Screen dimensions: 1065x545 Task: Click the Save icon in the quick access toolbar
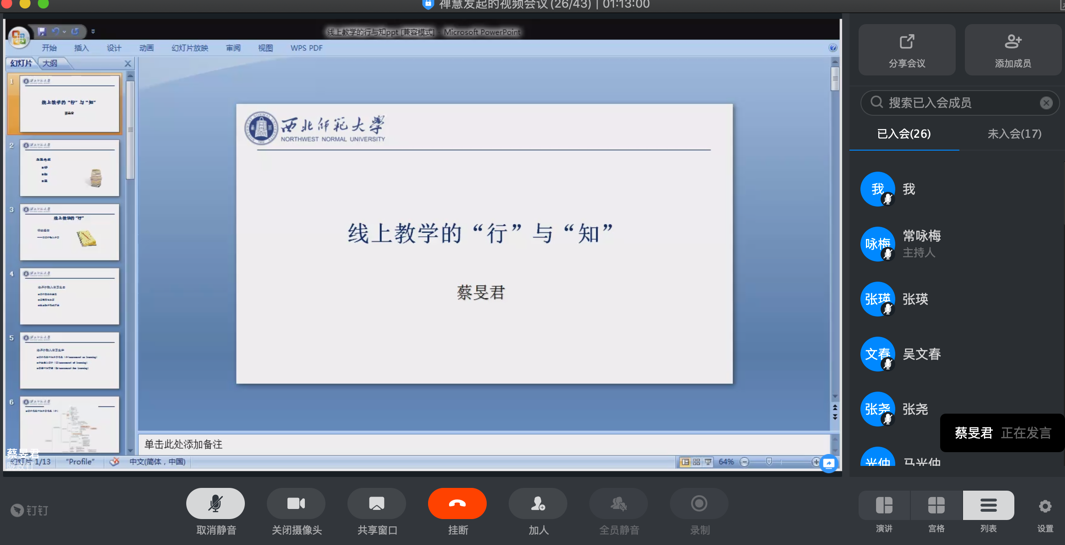coord(41,31)
